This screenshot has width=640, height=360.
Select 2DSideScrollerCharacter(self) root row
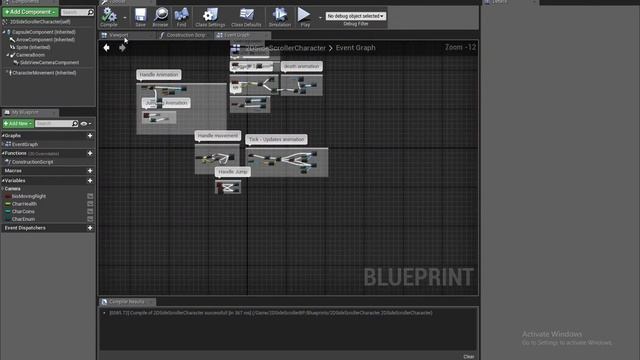point(40,22)
